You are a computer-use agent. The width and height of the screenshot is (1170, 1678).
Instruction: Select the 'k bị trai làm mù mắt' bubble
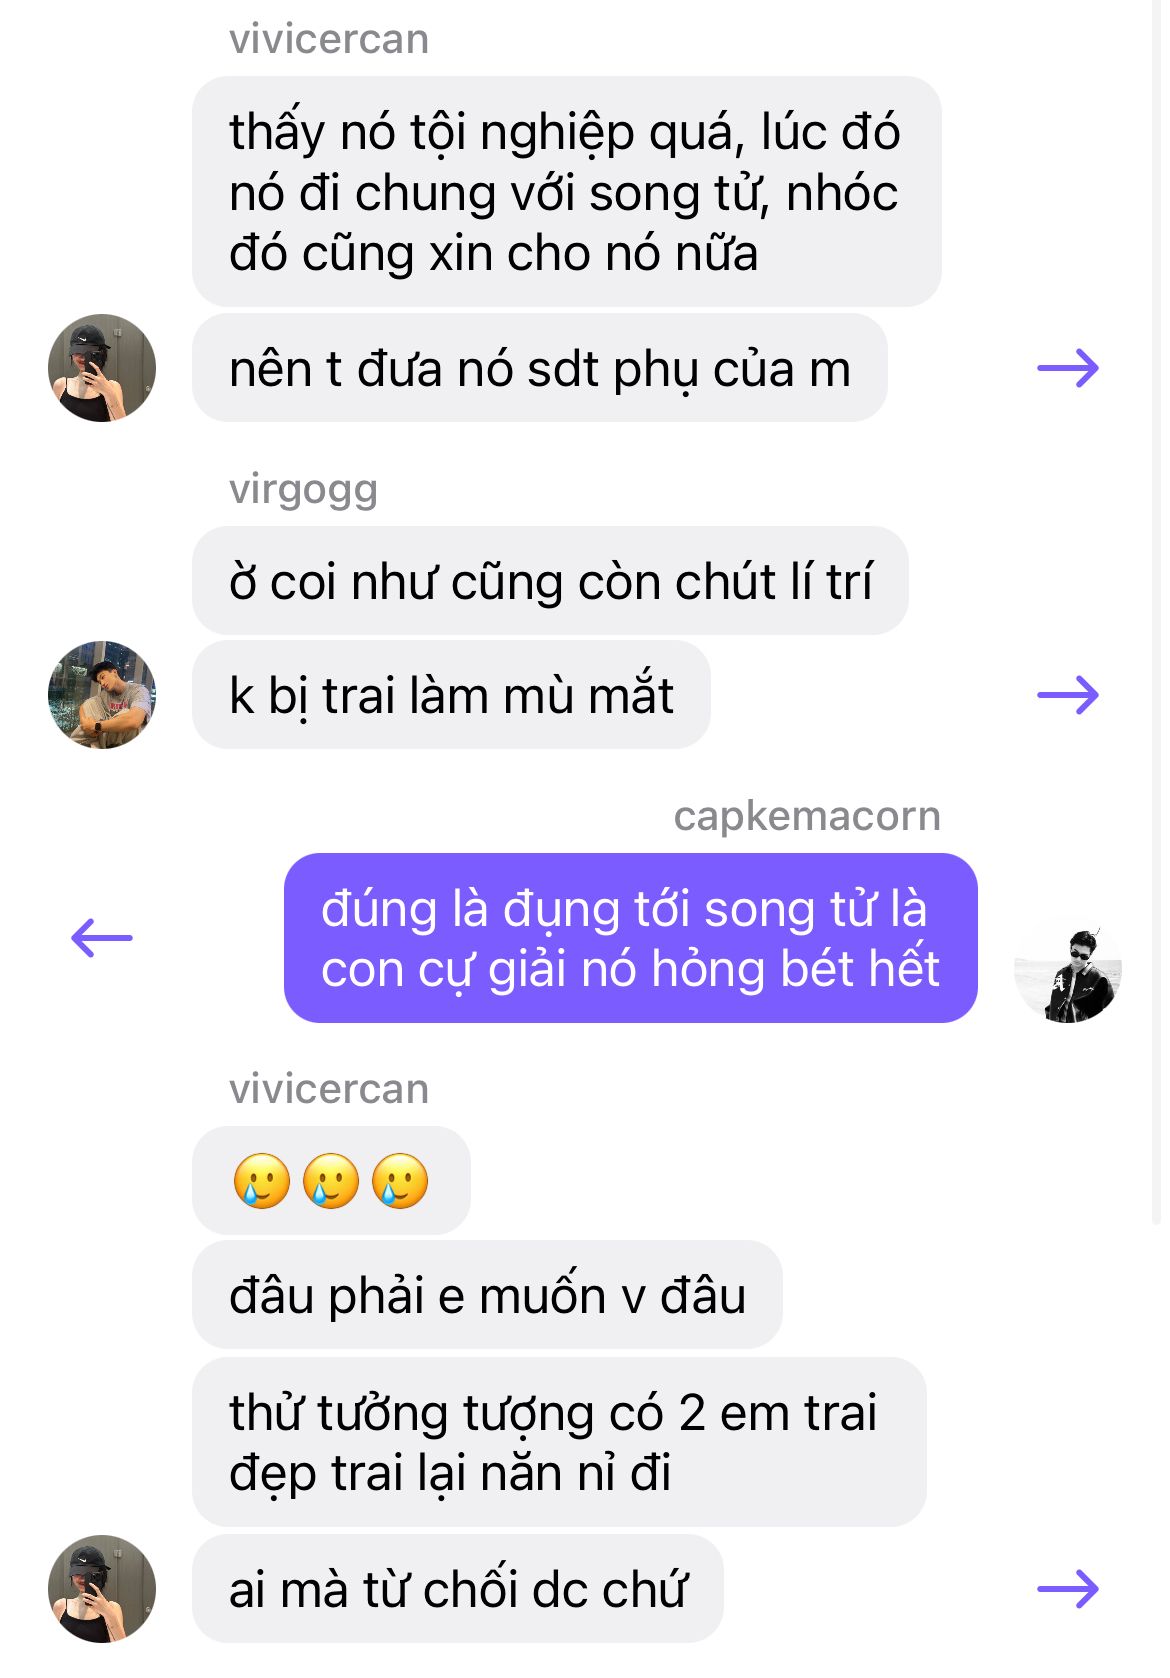pos(451,695)
